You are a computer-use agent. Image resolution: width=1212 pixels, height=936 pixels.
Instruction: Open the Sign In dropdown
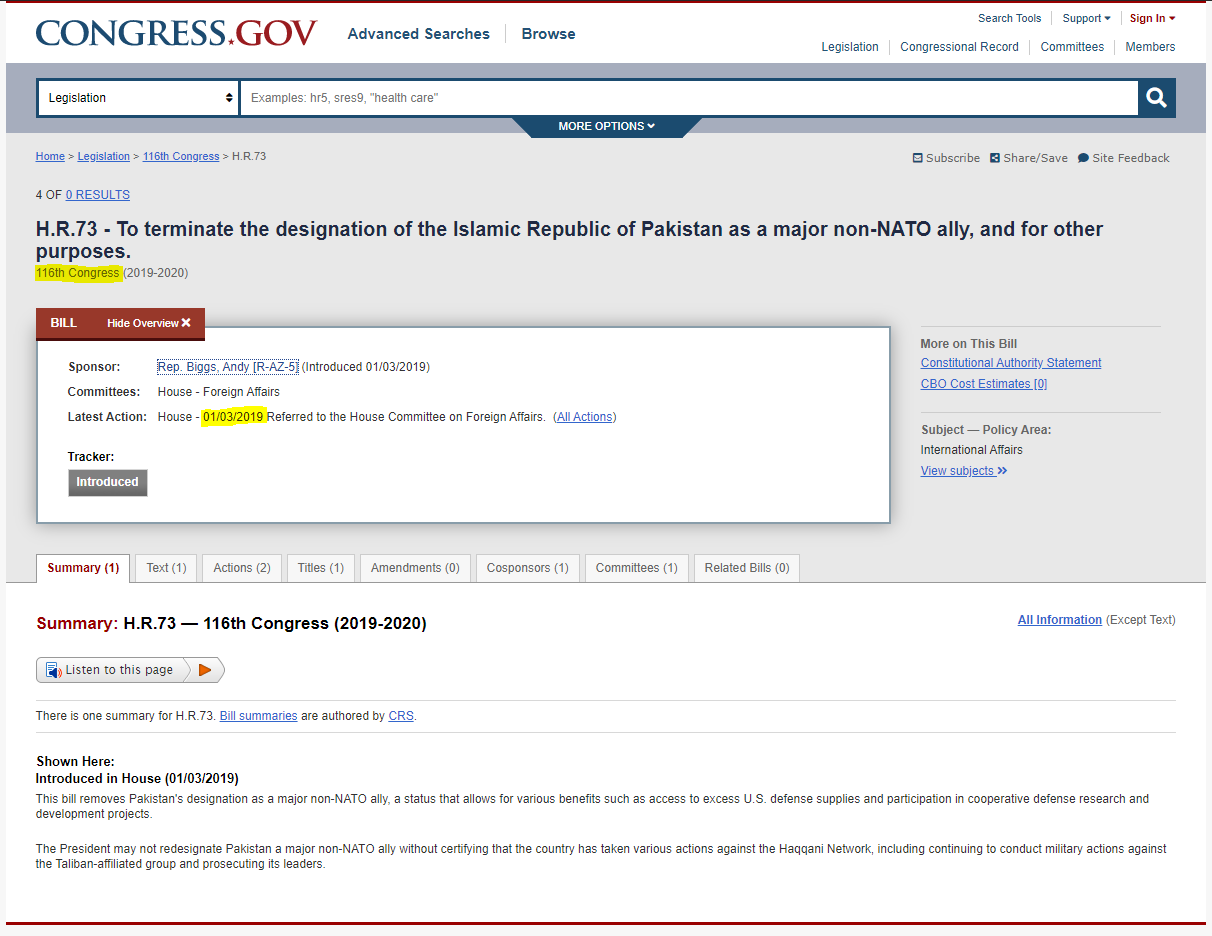pos(1152,18)
